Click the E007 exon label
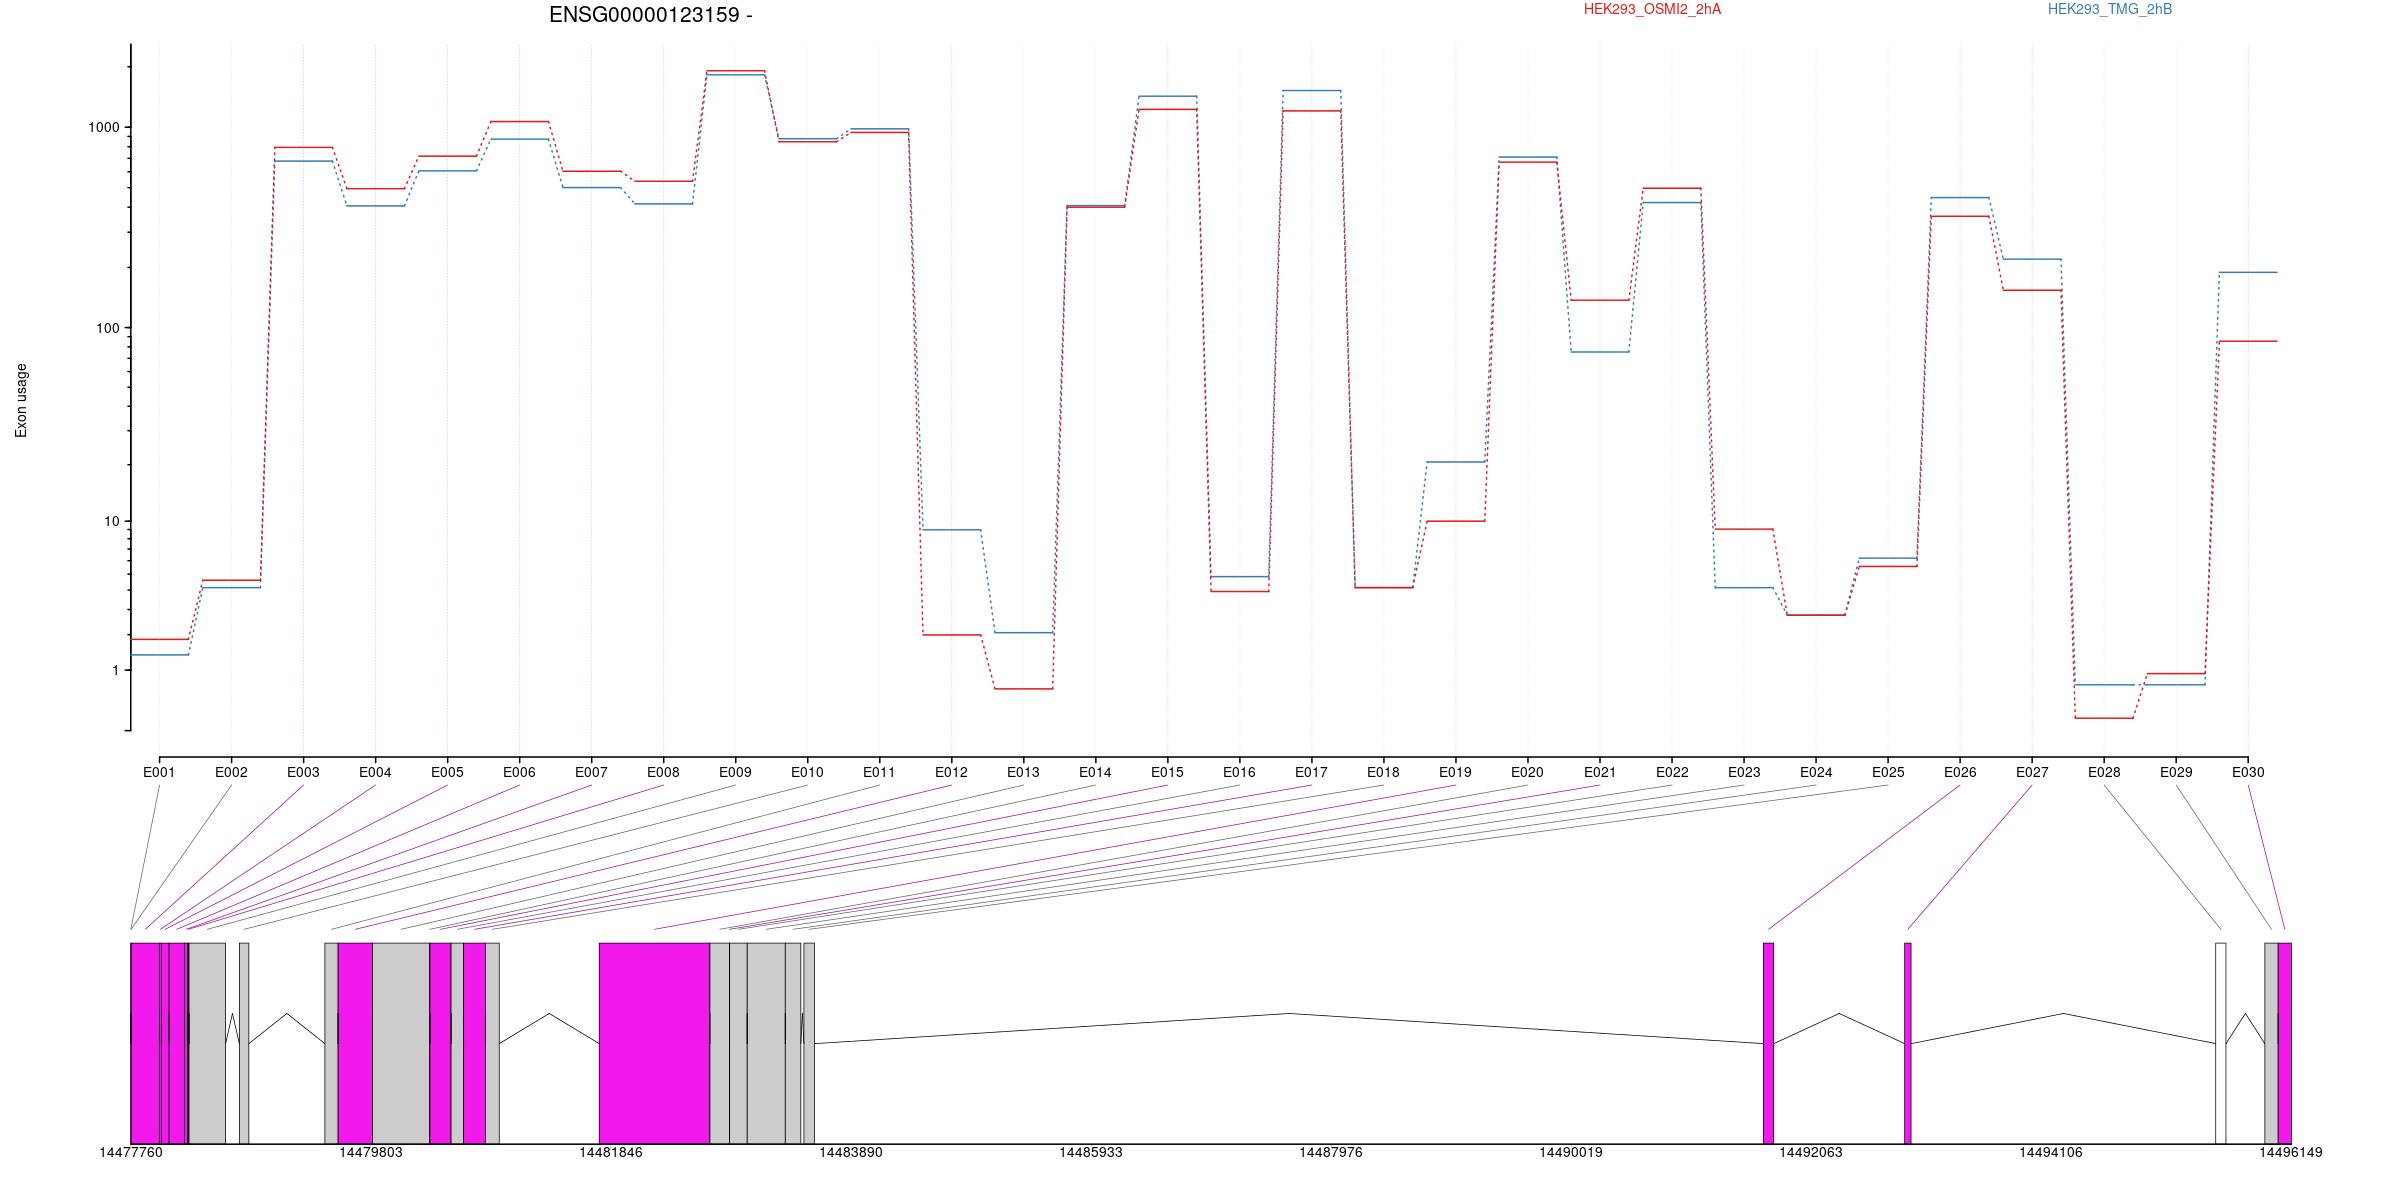 point(591,772)
